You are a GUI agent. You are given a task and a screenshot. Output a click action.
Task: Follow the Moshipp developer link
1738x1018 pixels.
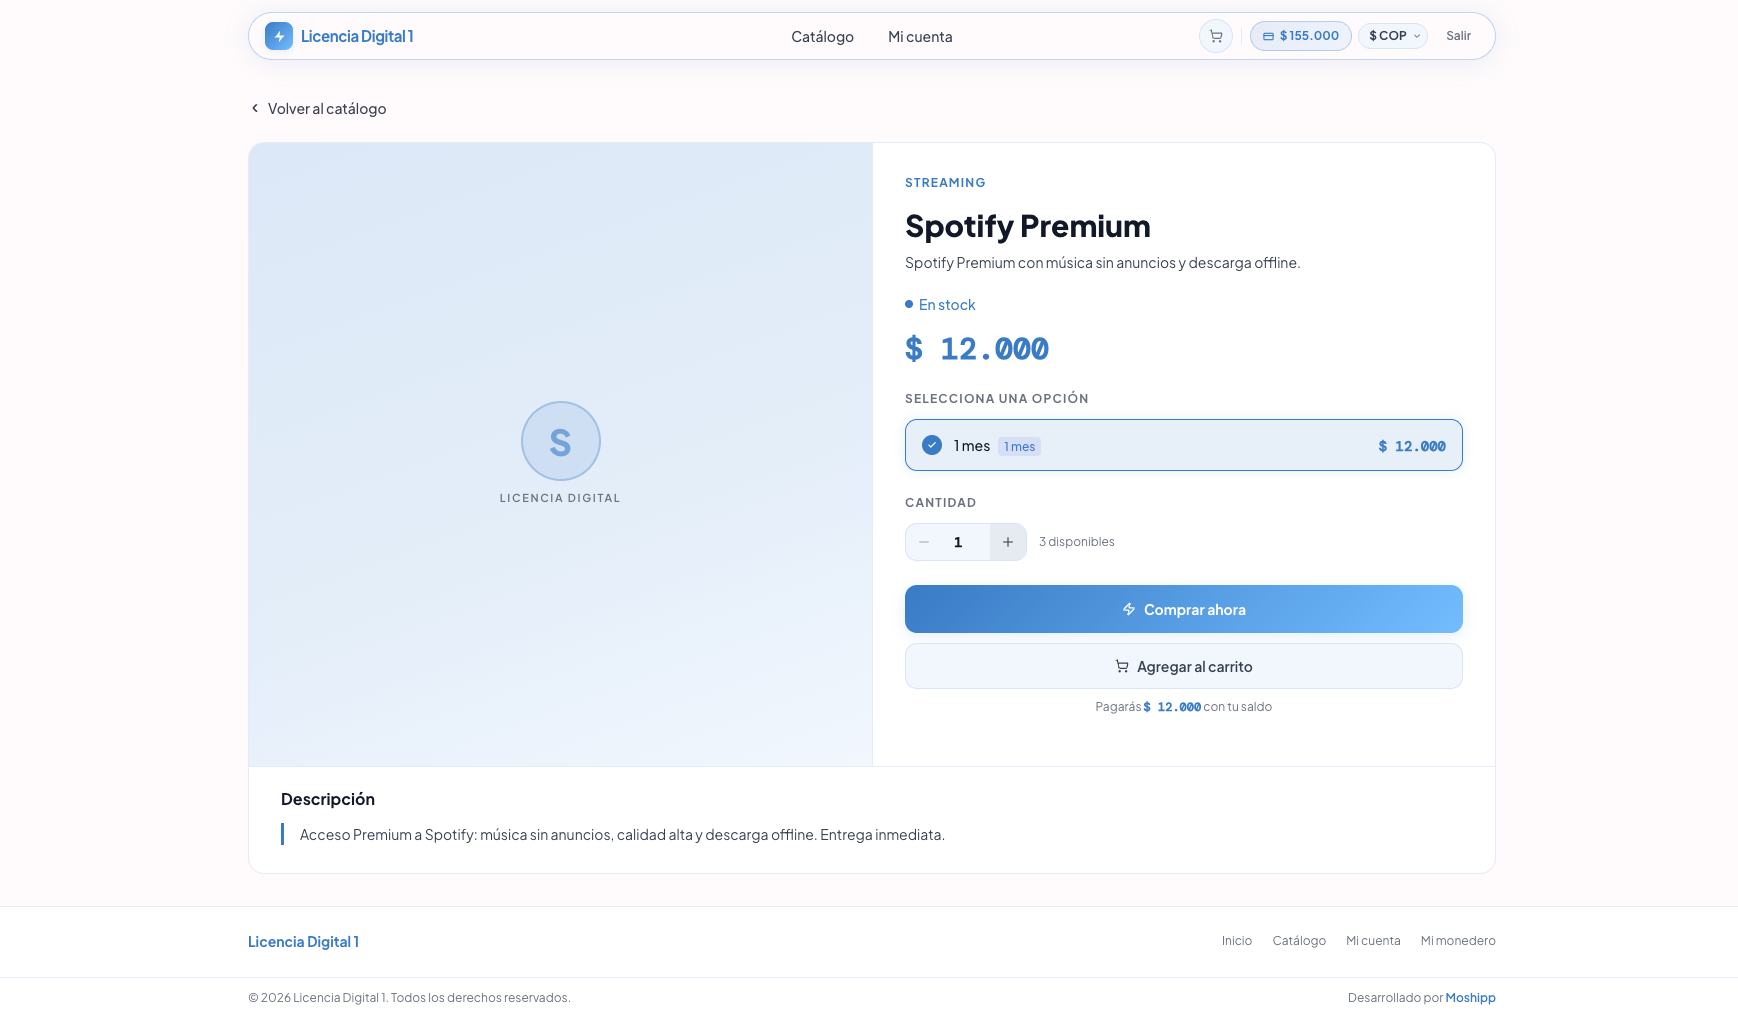pos(1470,998)
